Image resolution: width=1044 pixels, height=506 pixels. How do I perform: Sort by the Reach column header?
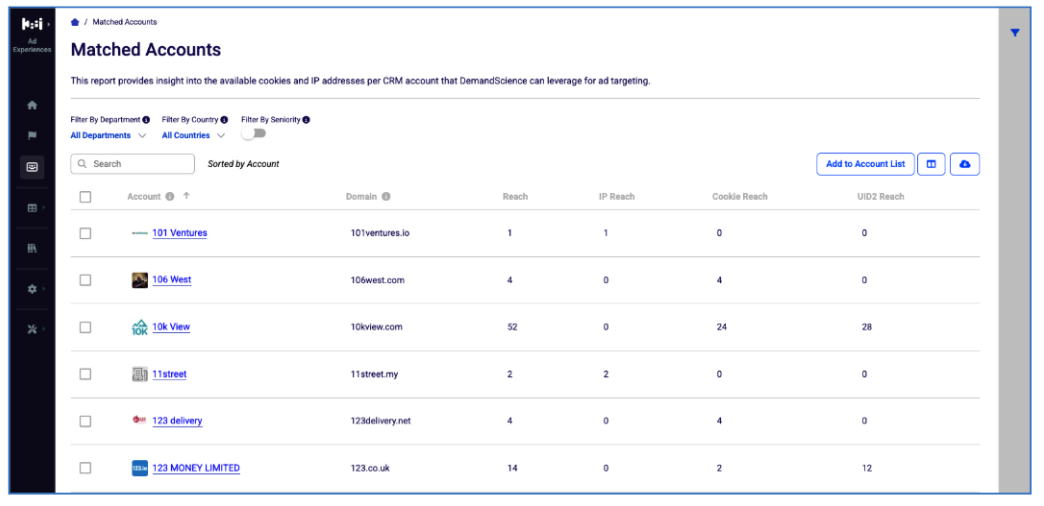pyautogui.click(x=515, y=196)
